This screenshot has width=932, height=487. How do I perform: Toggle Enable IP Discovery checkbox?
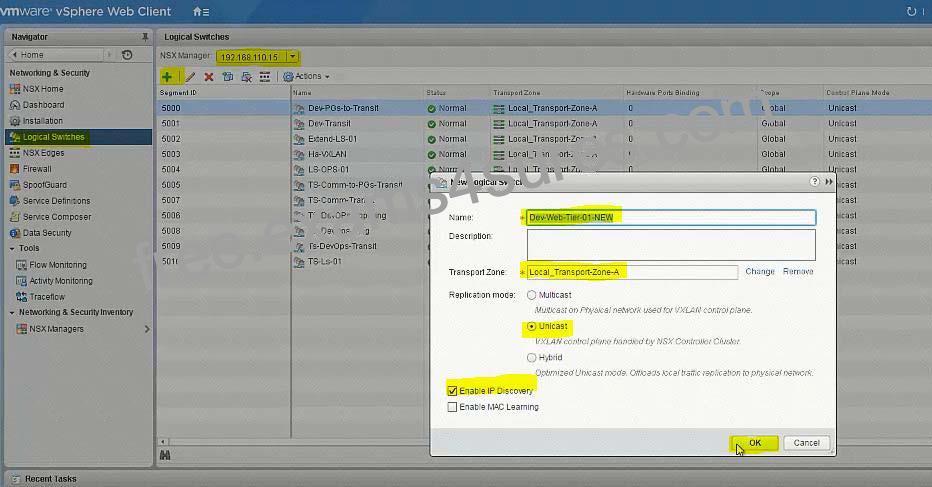[x=452, y=391]
